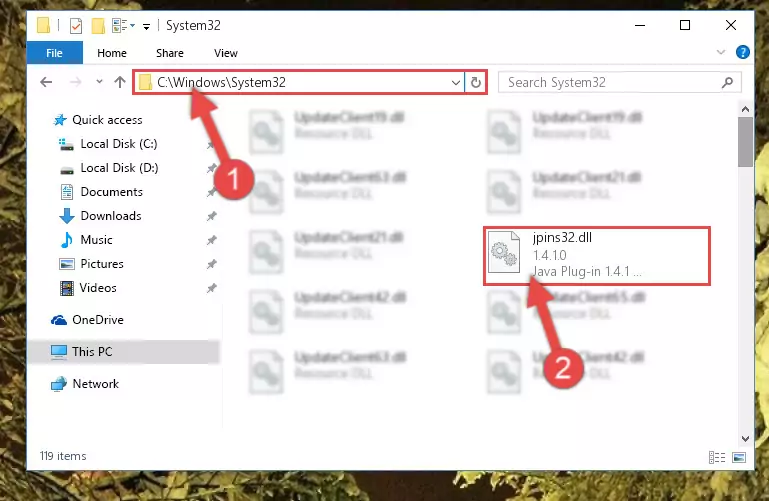Click the Documents icon in sidebar
This screenshot has width=769, height=501.
(67, 192)
